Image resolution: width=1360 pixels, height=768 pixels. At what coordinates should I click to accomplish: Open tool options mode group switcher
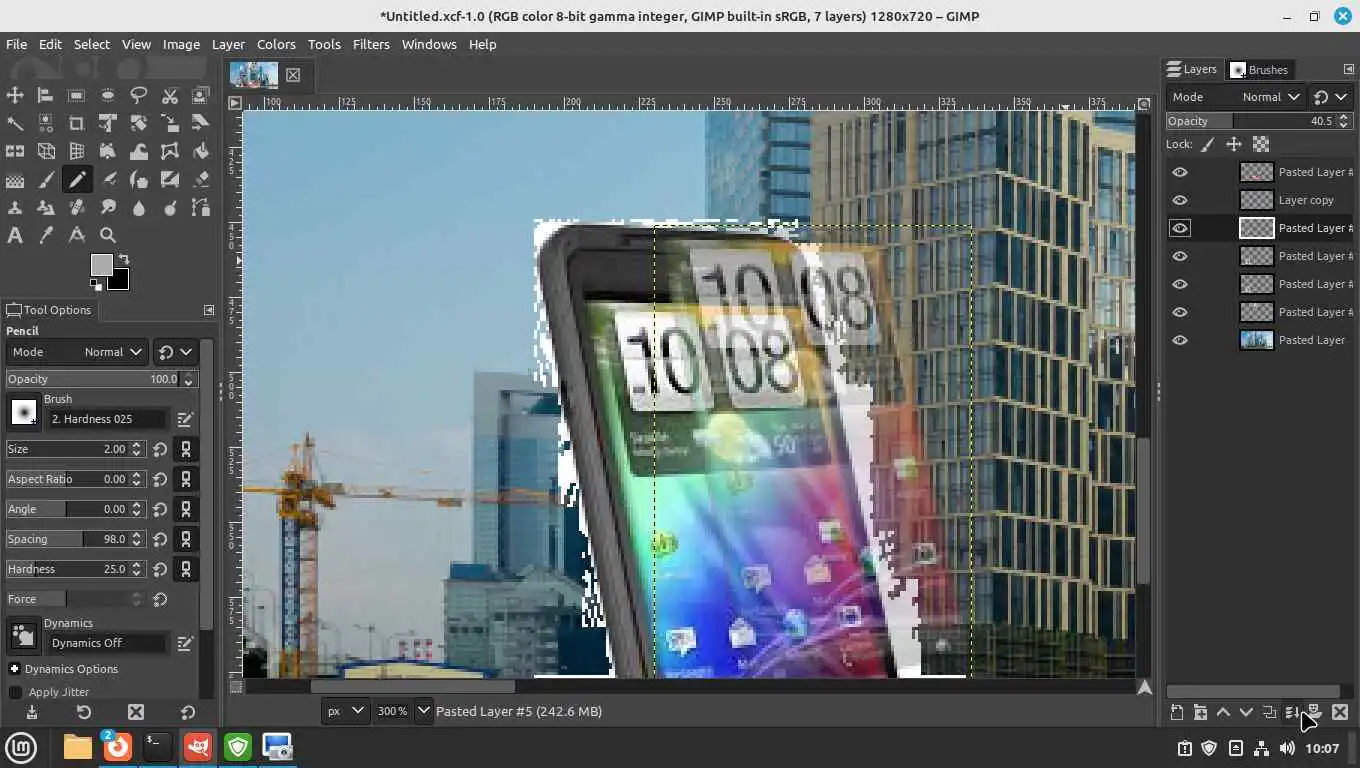pyautogui.click(x=175, y=352)
